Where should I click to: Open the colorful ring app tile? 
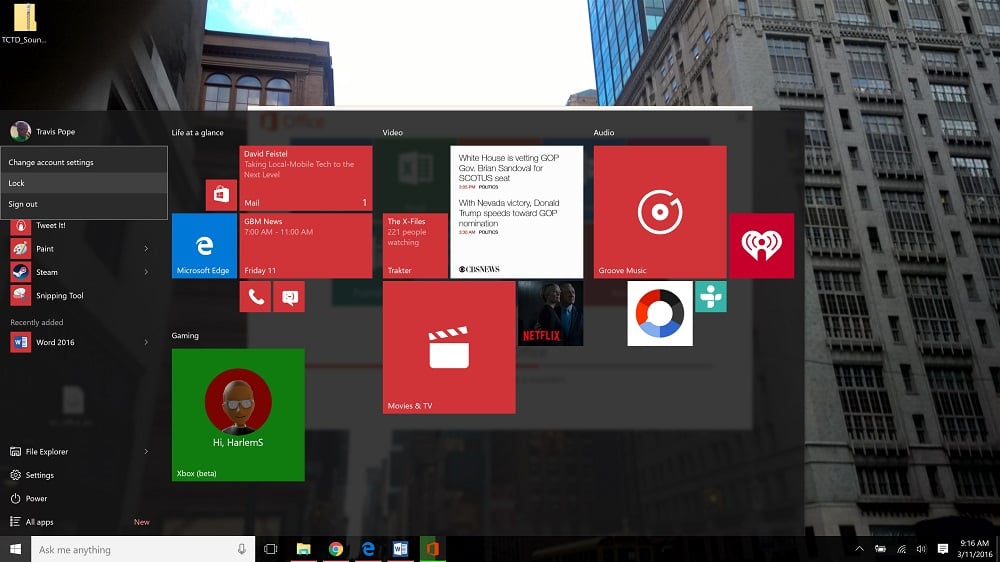point(660,313)
